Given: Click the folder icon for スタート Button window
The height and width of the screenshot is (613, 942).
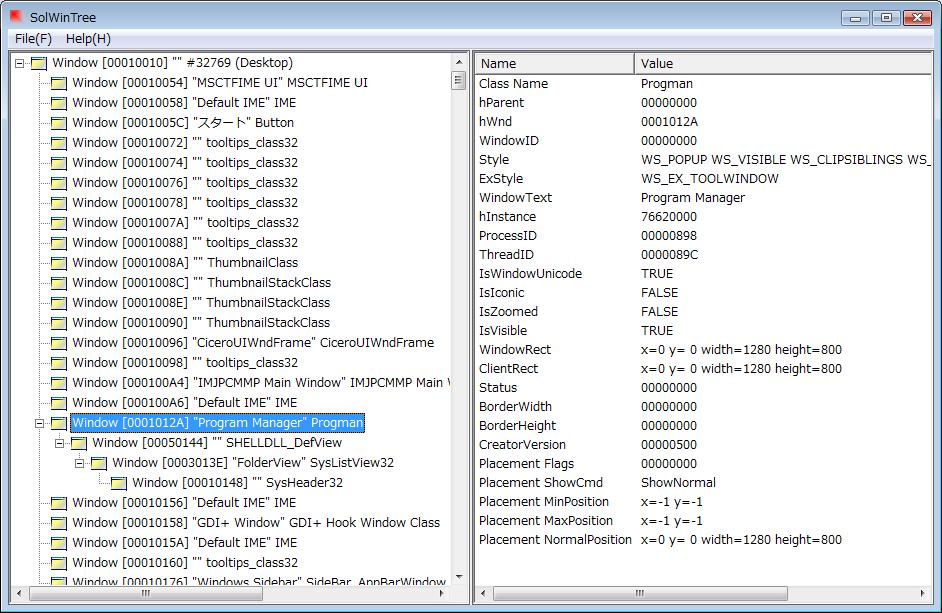Looking at the screenshot, I should point(59,123).
